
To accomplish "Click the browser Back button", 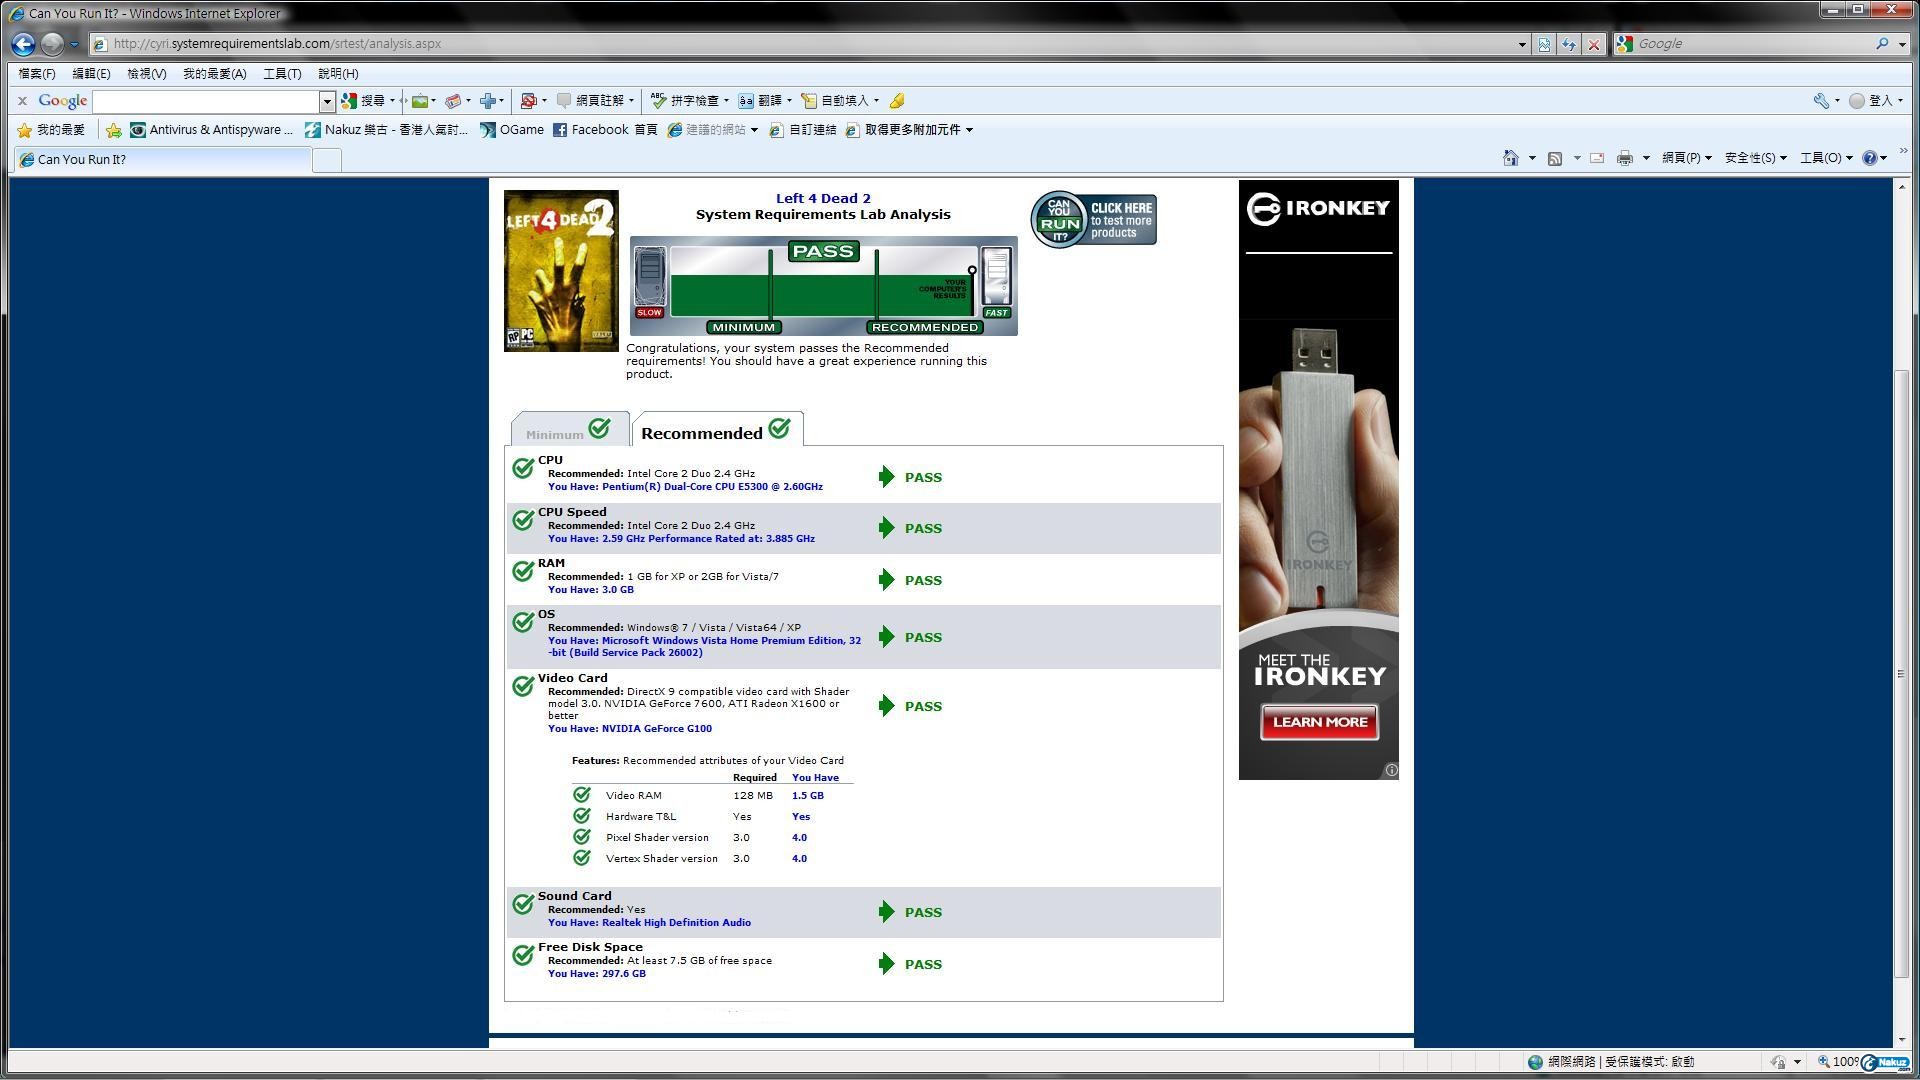I will [x=23, y=44].
